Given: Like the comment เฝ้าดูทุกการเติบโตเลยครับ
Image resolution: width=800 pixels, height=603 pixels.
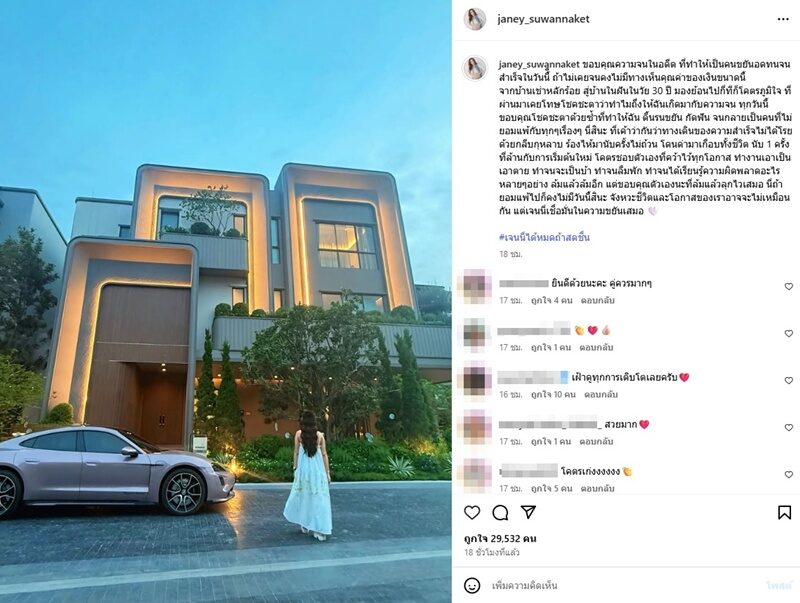Looking at the screenshot, I should pos(788,381).
